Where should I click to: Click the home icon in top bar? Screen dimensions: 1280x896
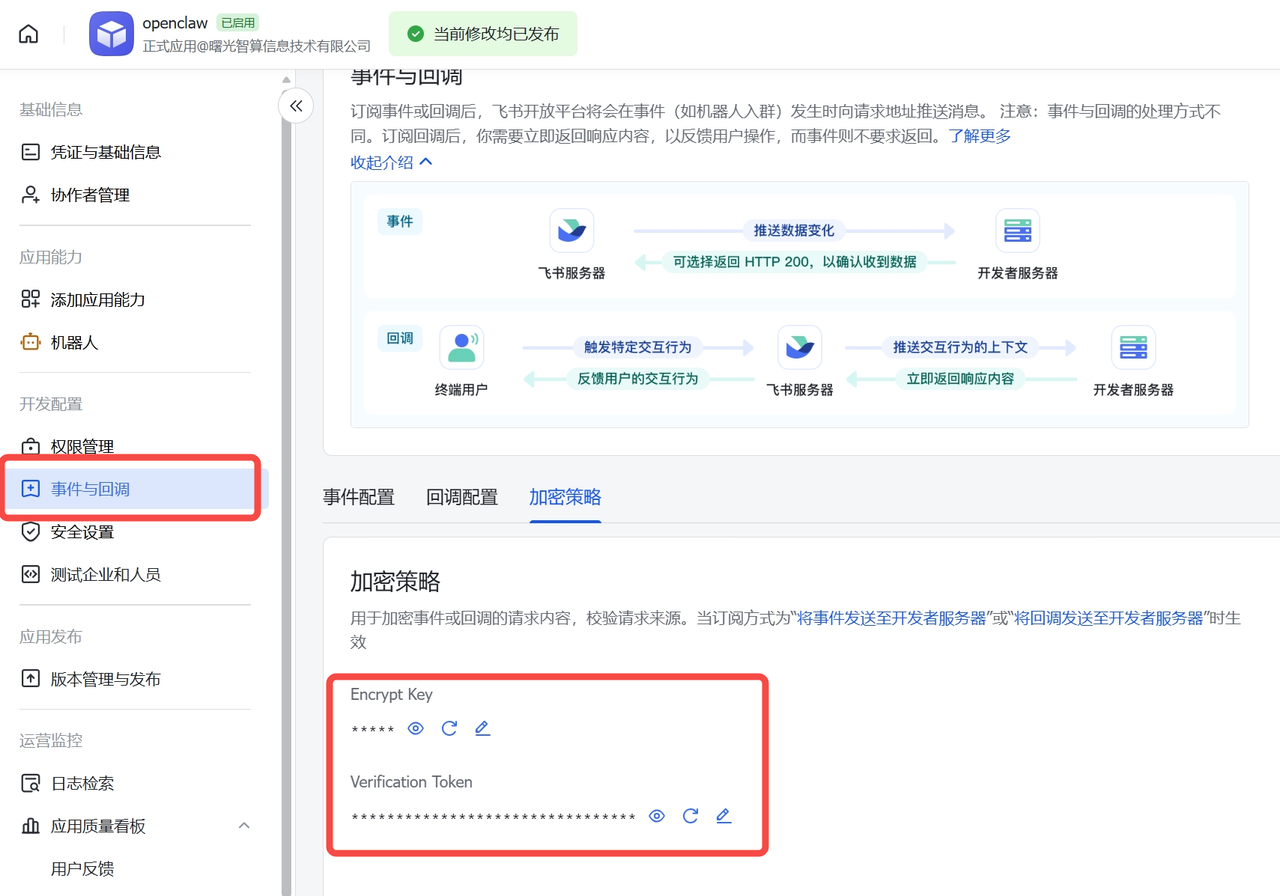pyautogui.click(x=29, y=34)
